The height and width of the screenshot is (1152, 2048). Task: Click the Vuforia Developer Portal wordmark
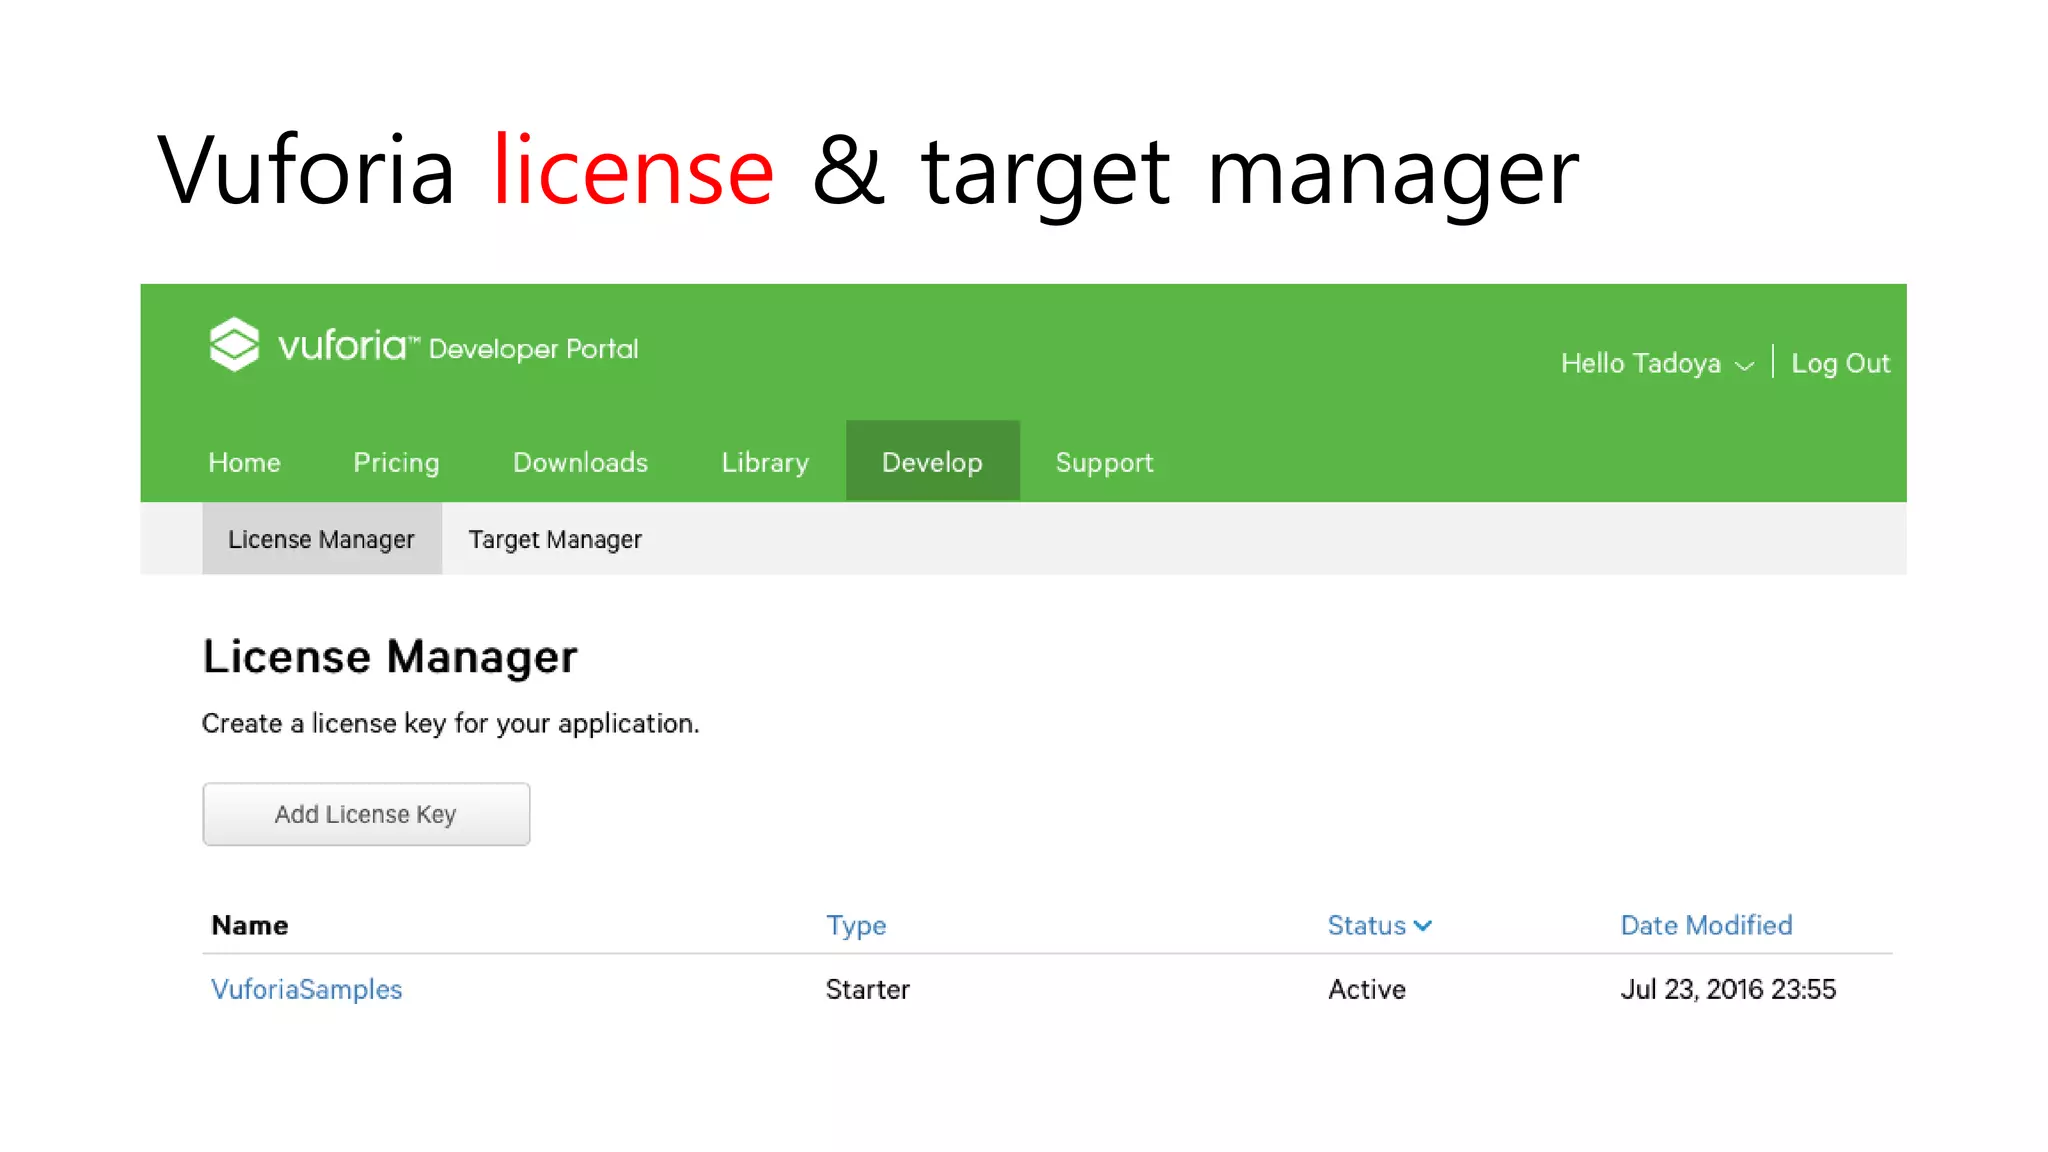(457, 347)
